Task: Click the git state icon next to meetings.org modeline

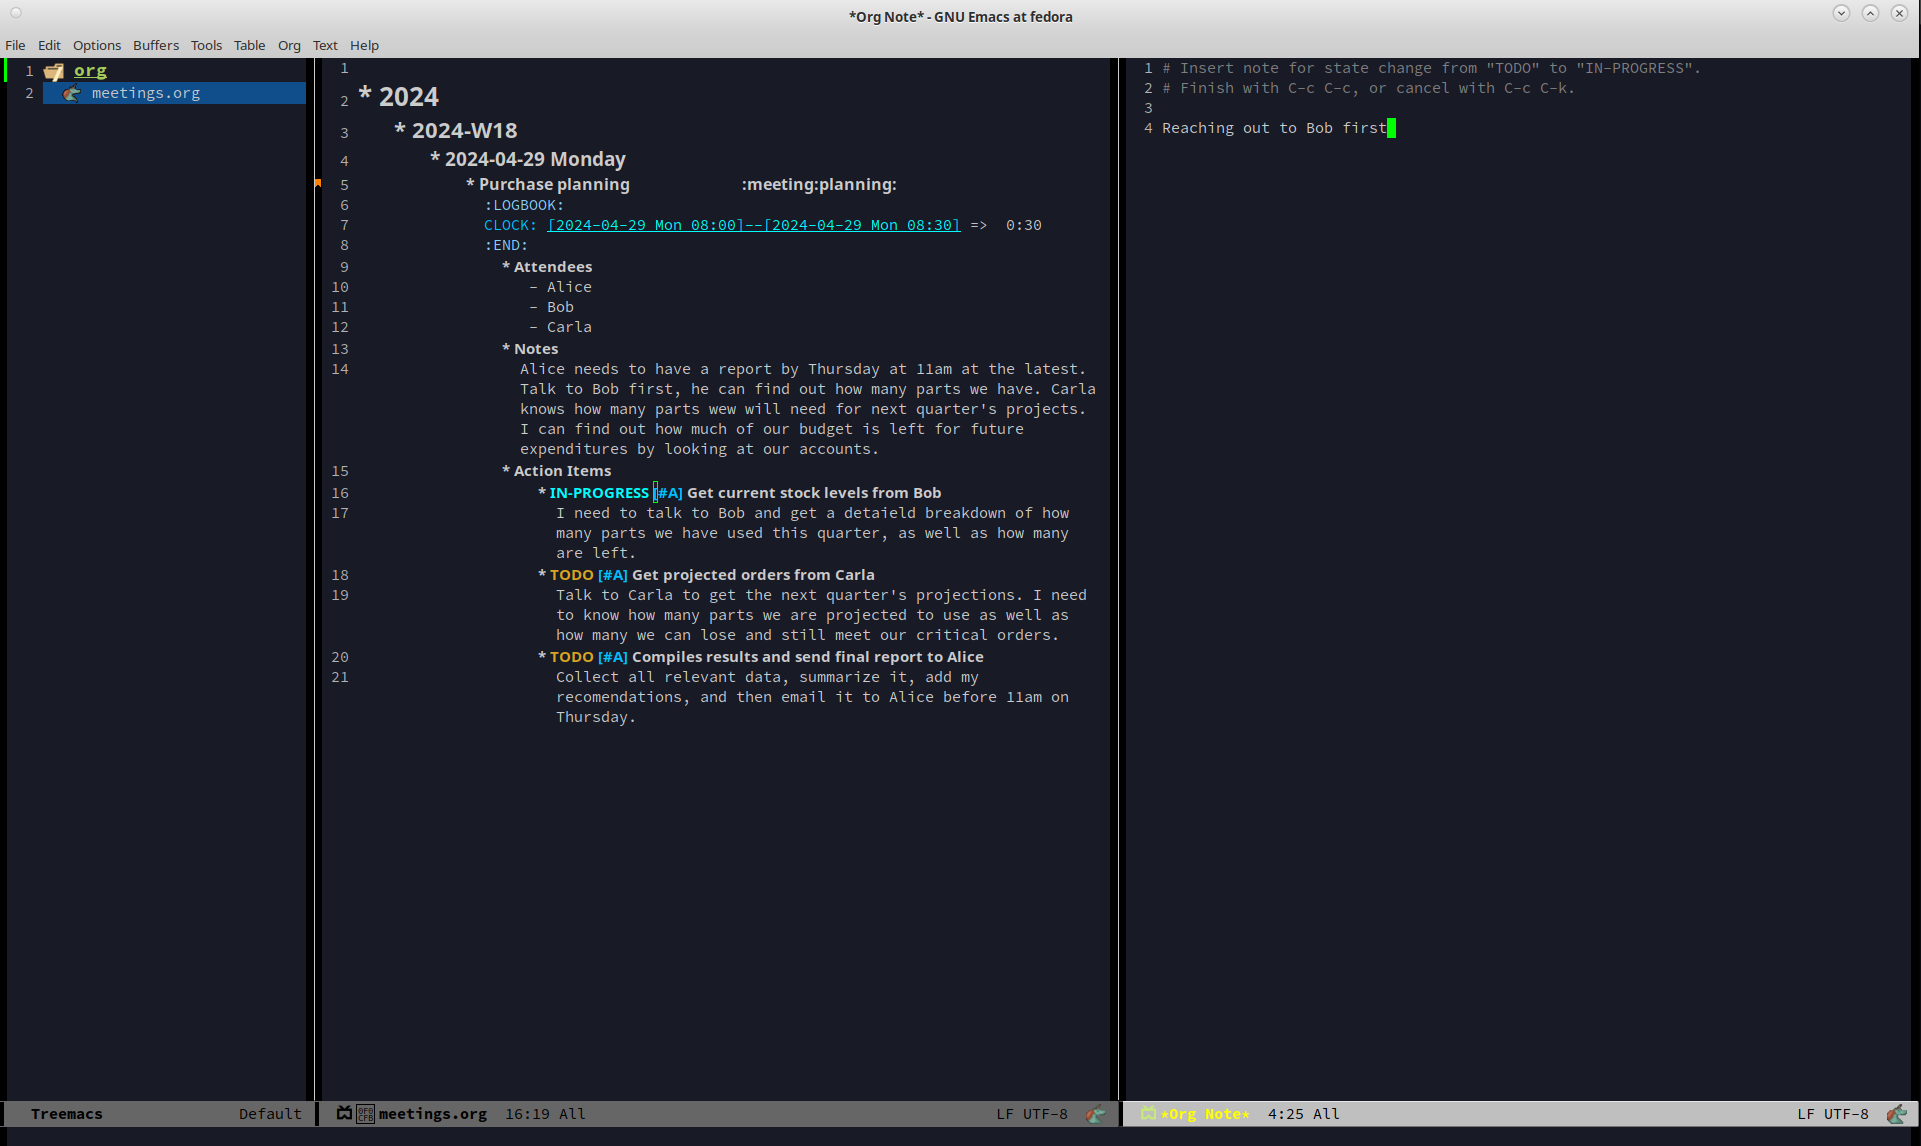Action: click(x=366, y=1113)
